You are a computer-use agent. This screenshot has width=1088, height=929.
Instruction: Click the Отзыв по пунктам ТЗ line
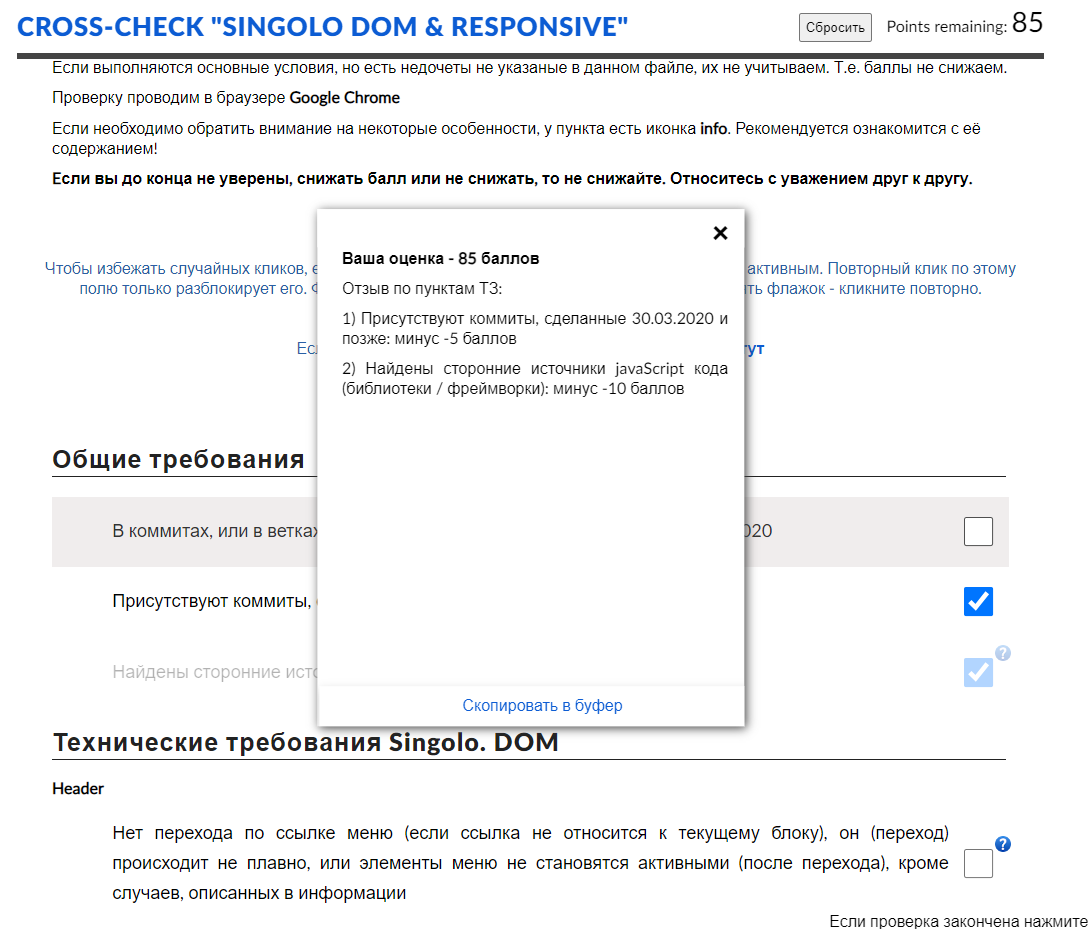tap(422, 289)
